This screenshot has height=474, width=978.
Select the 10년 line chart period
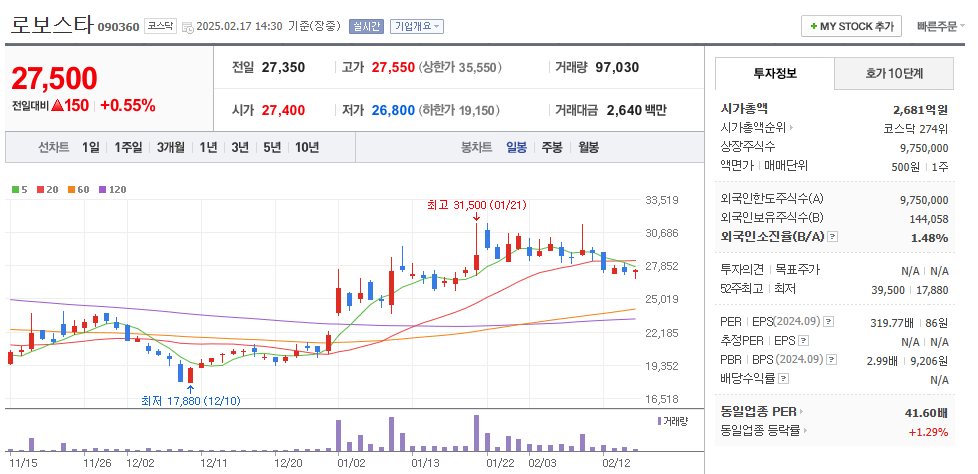click(x=307, y=148)
